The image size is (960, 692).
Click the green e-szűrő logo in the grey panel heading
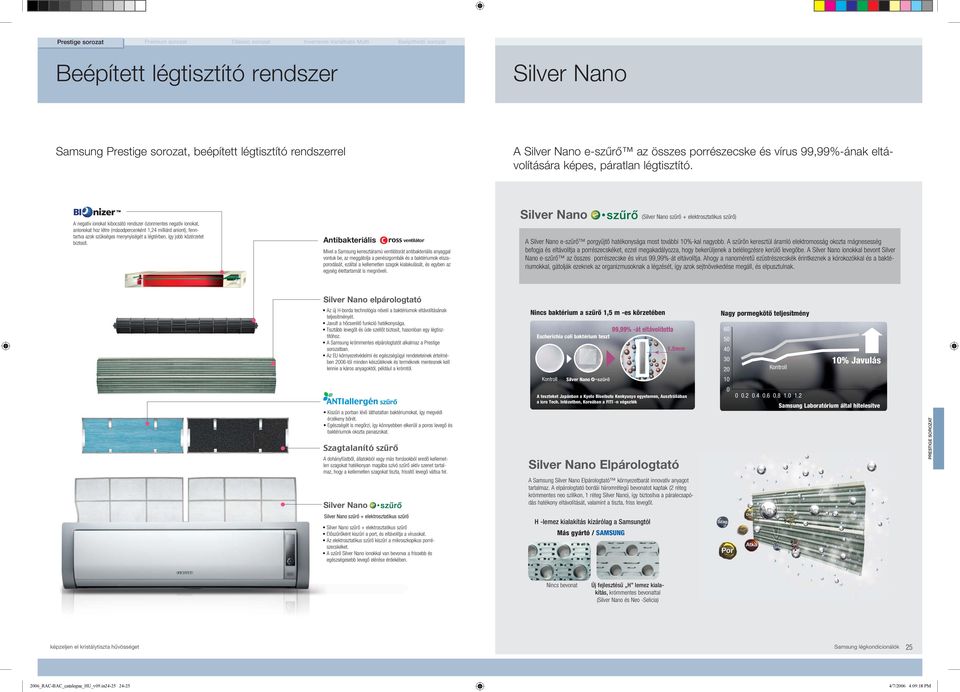coord(614,215)
